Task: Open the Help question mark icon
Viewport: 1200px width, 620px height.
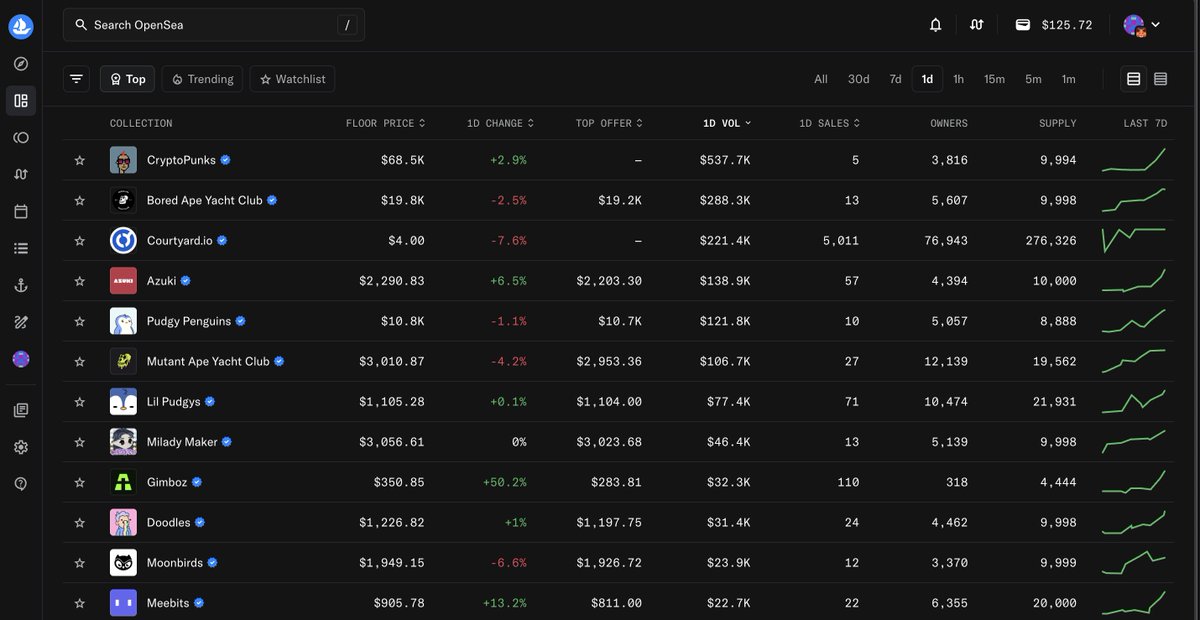Action: (21, 484)
